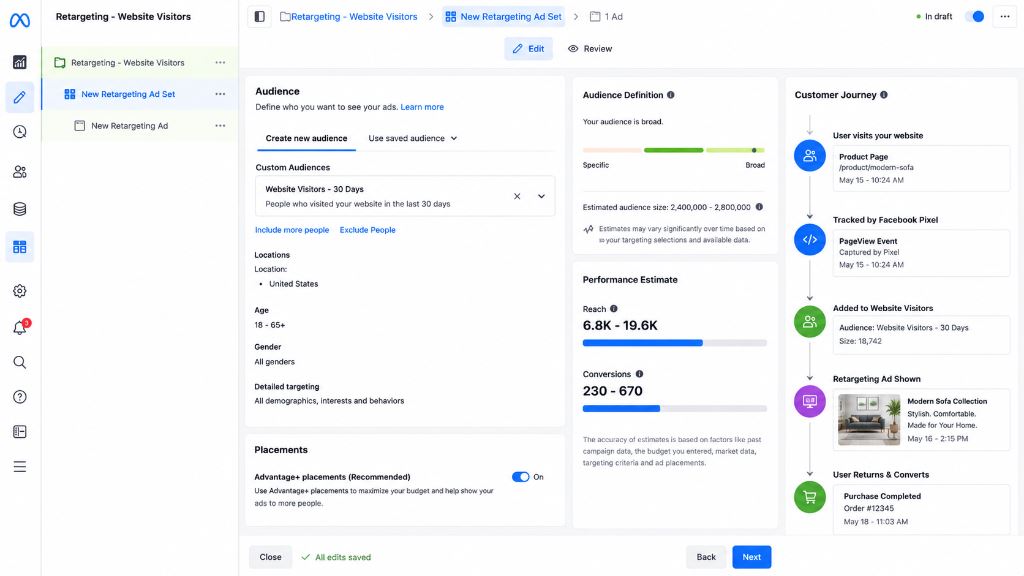
Task: Click the '18 - 65+' age value
Action: (270, 325)
